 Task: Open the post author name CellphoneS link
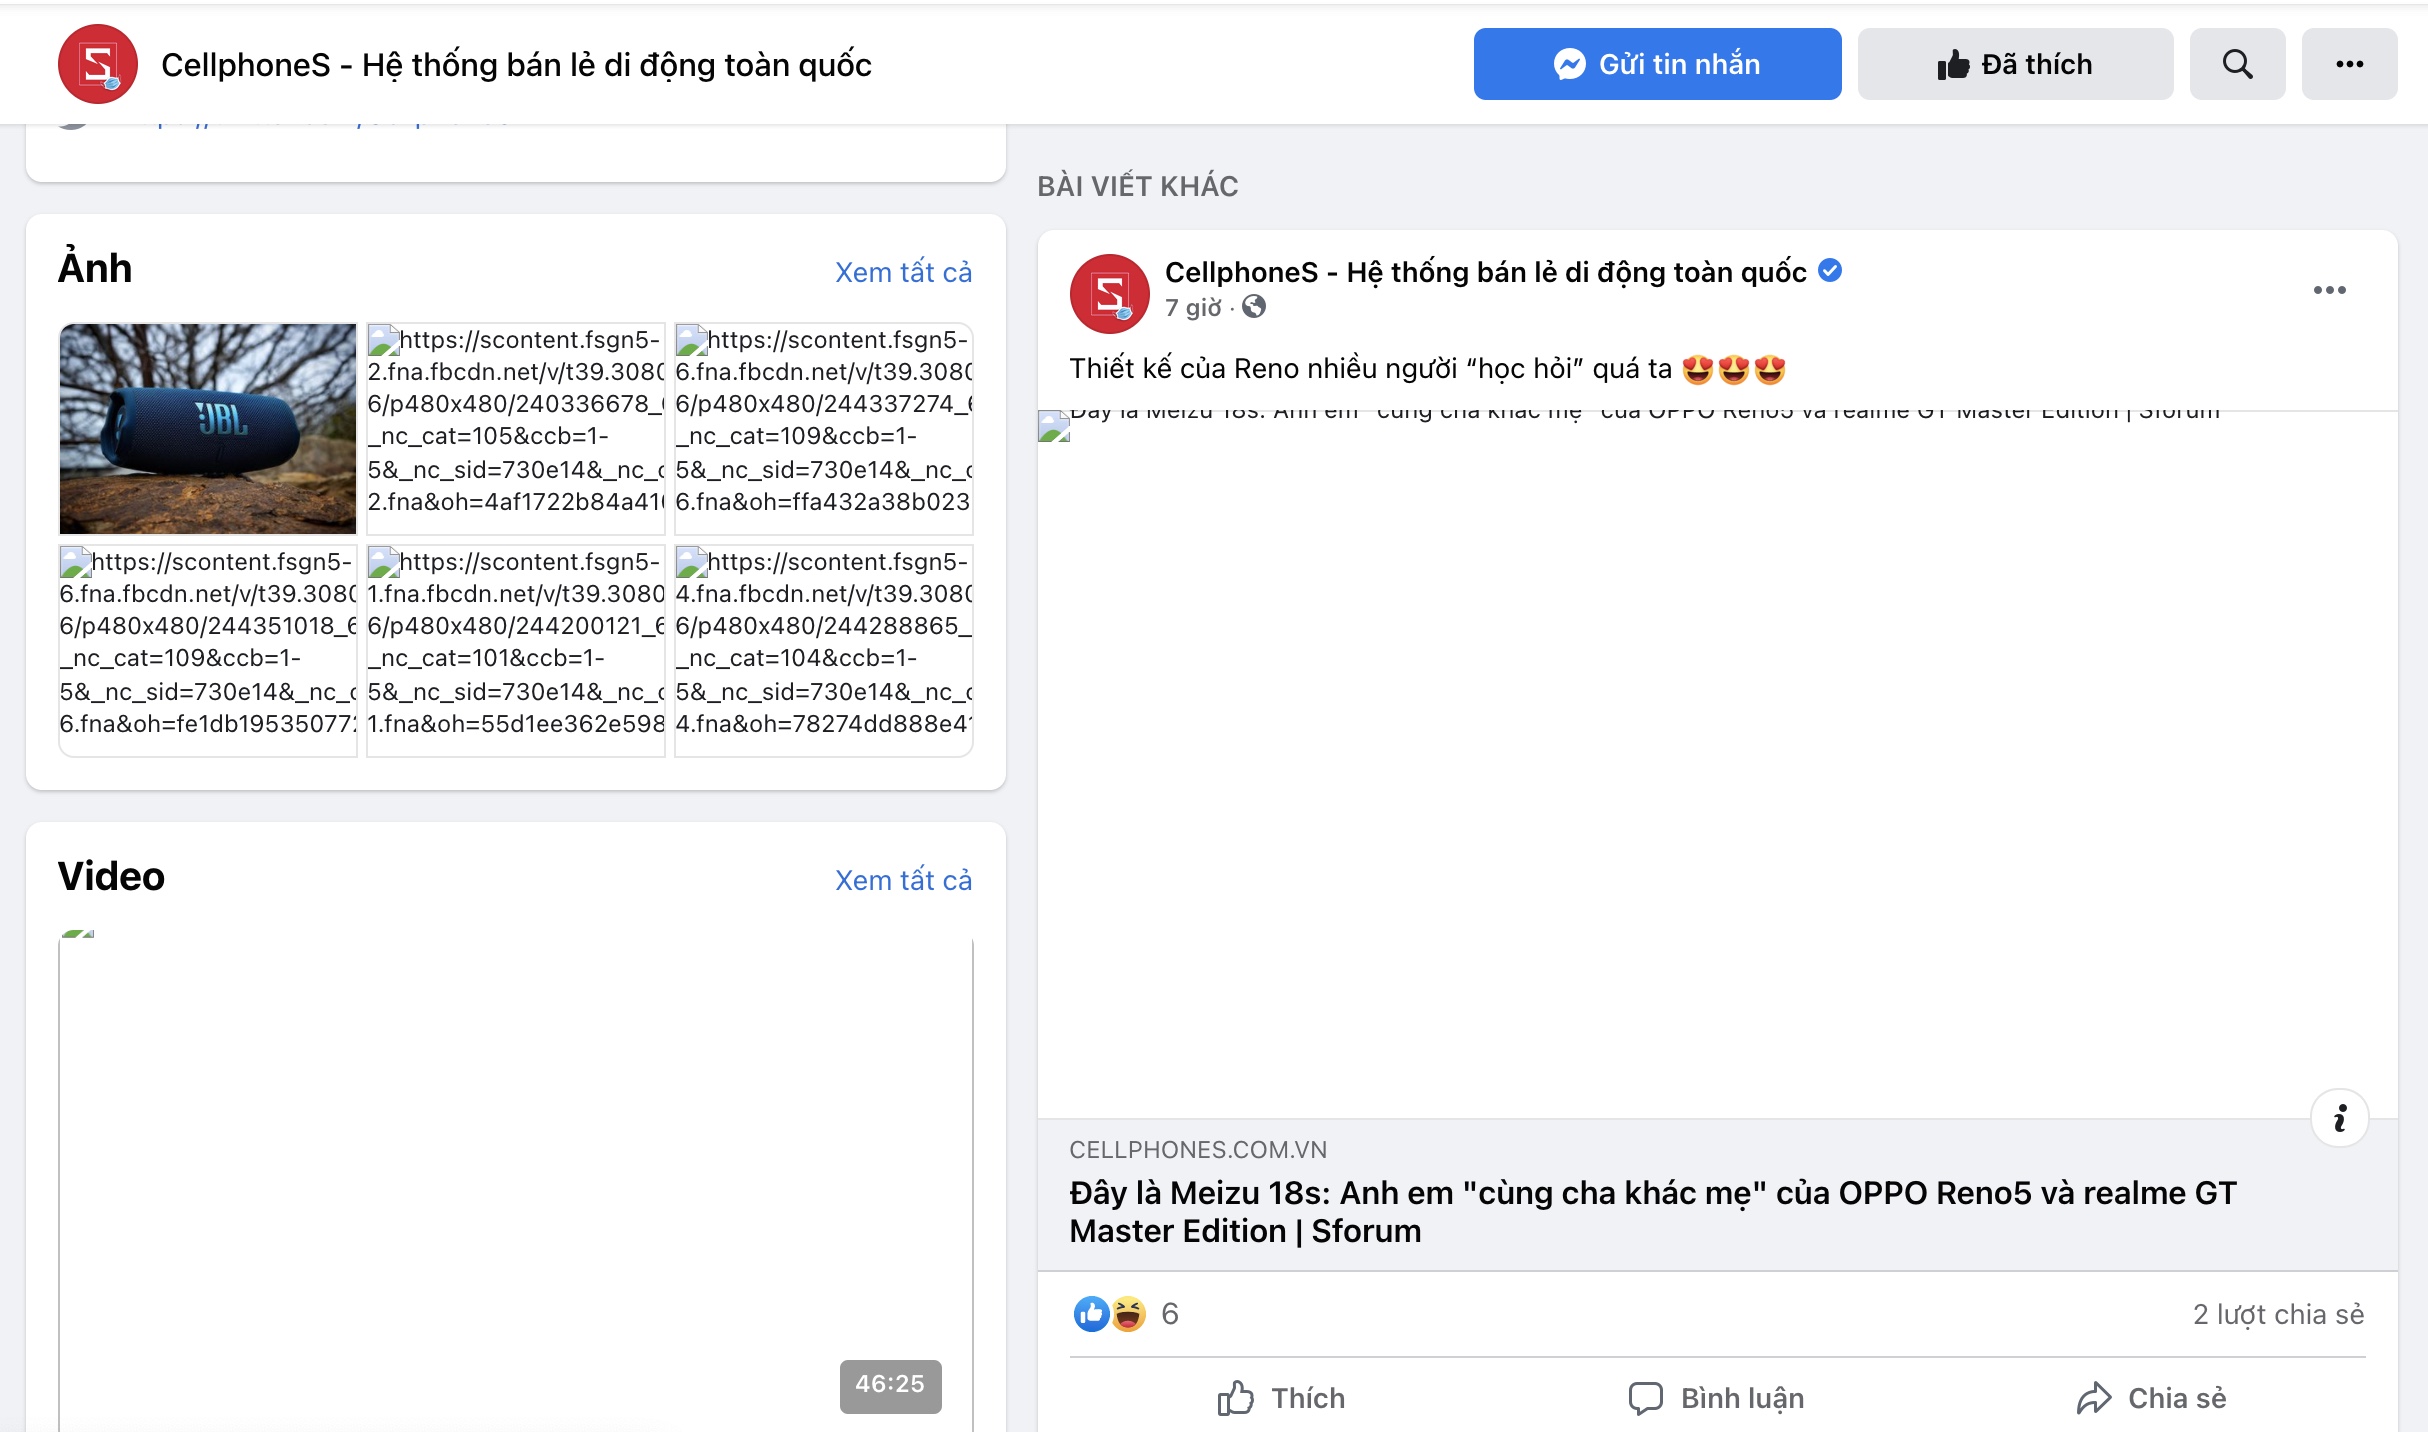click(x=1486, y=272)
